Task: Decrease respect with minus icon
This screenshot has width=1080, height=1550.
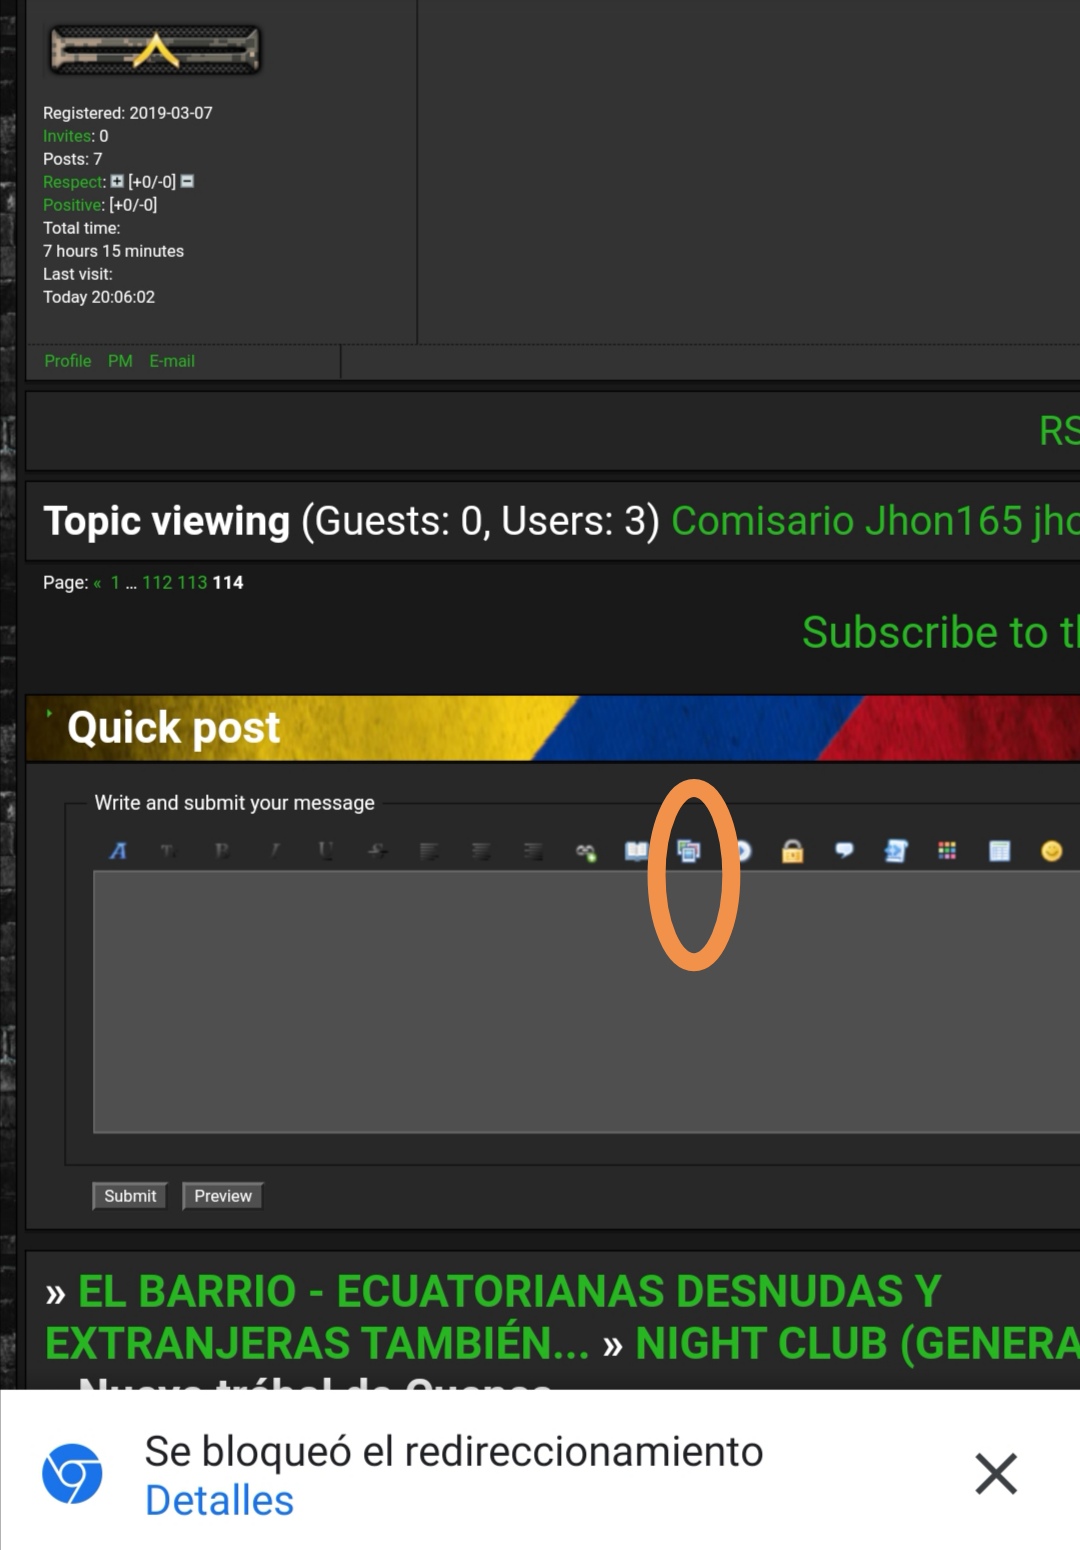Action: [187, 181]
